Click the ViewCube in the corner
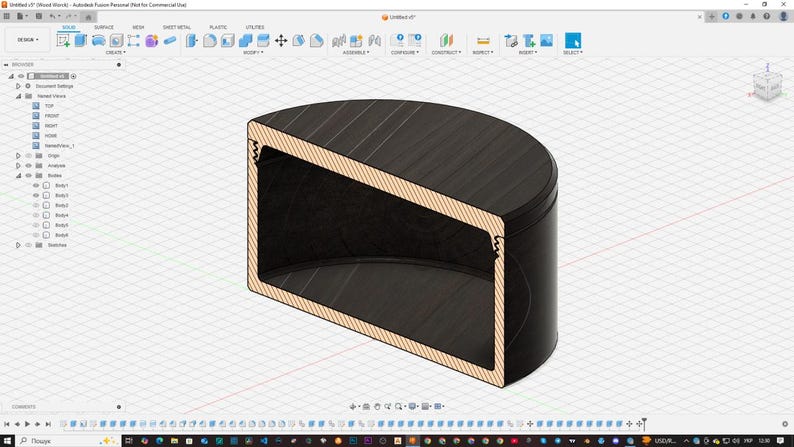 (768, 86)
